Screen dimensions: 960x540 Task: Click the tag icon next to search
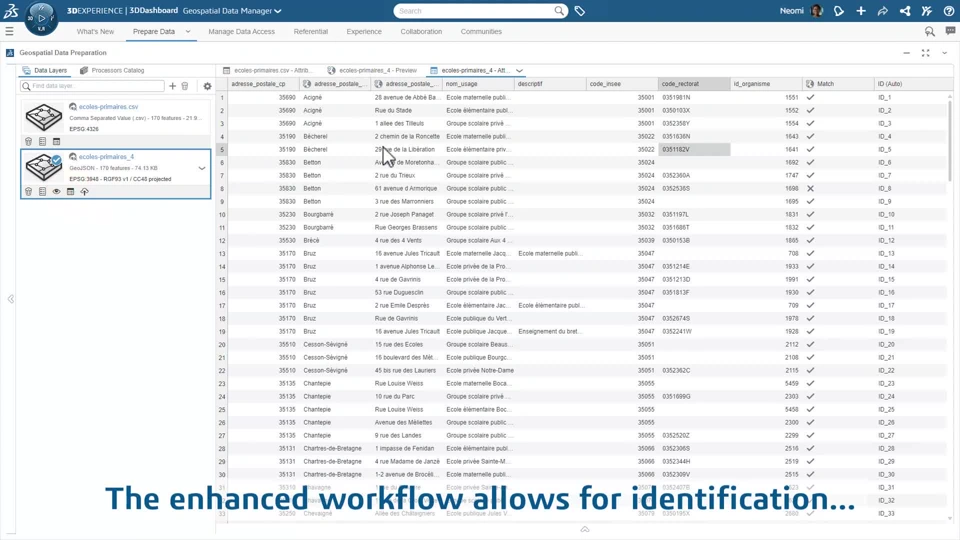click(580, 11)
